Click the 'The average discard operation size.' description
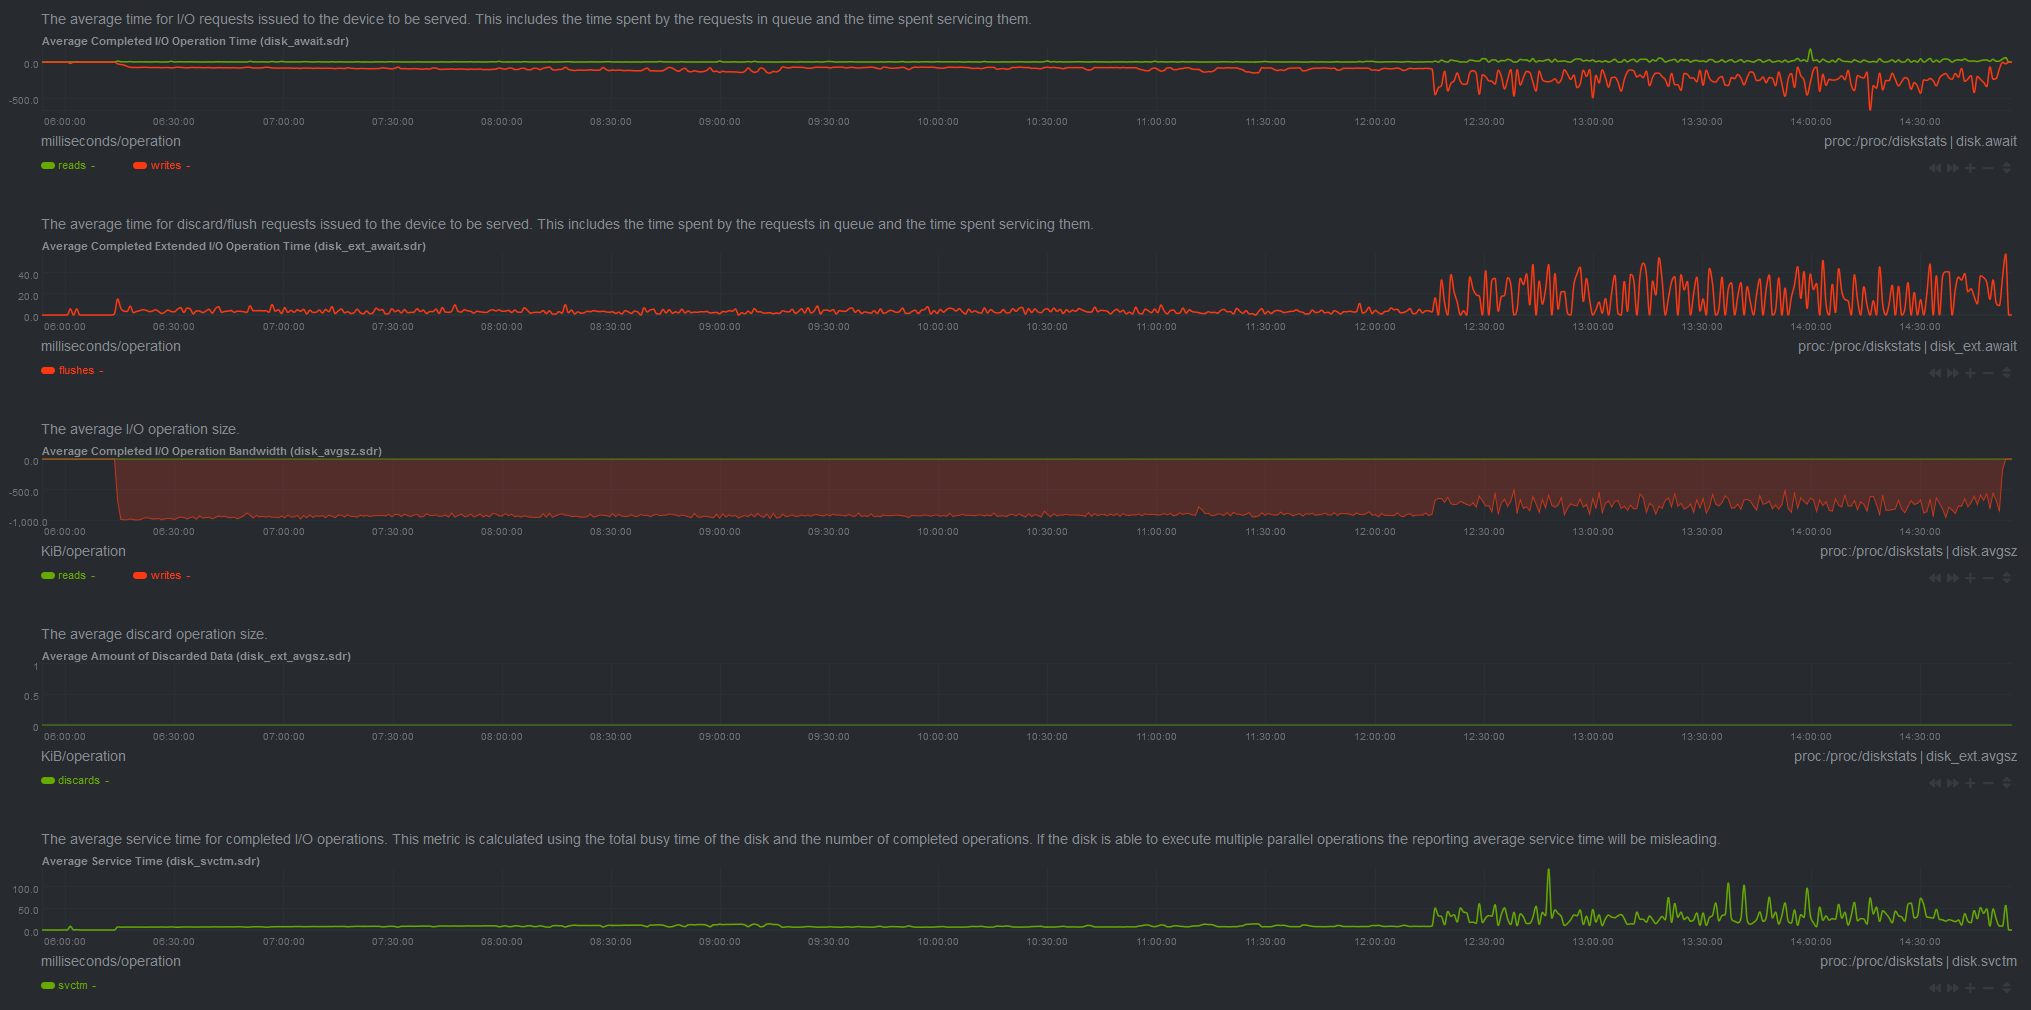 (154, 635)
